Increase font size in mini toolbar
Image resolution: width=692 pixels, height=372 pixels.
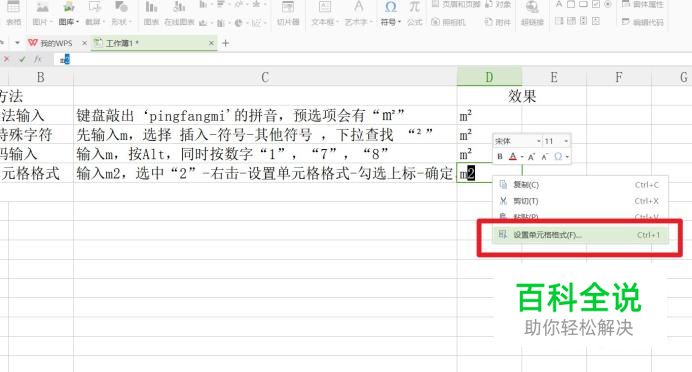pyautogui.click(x=531, y=156)
